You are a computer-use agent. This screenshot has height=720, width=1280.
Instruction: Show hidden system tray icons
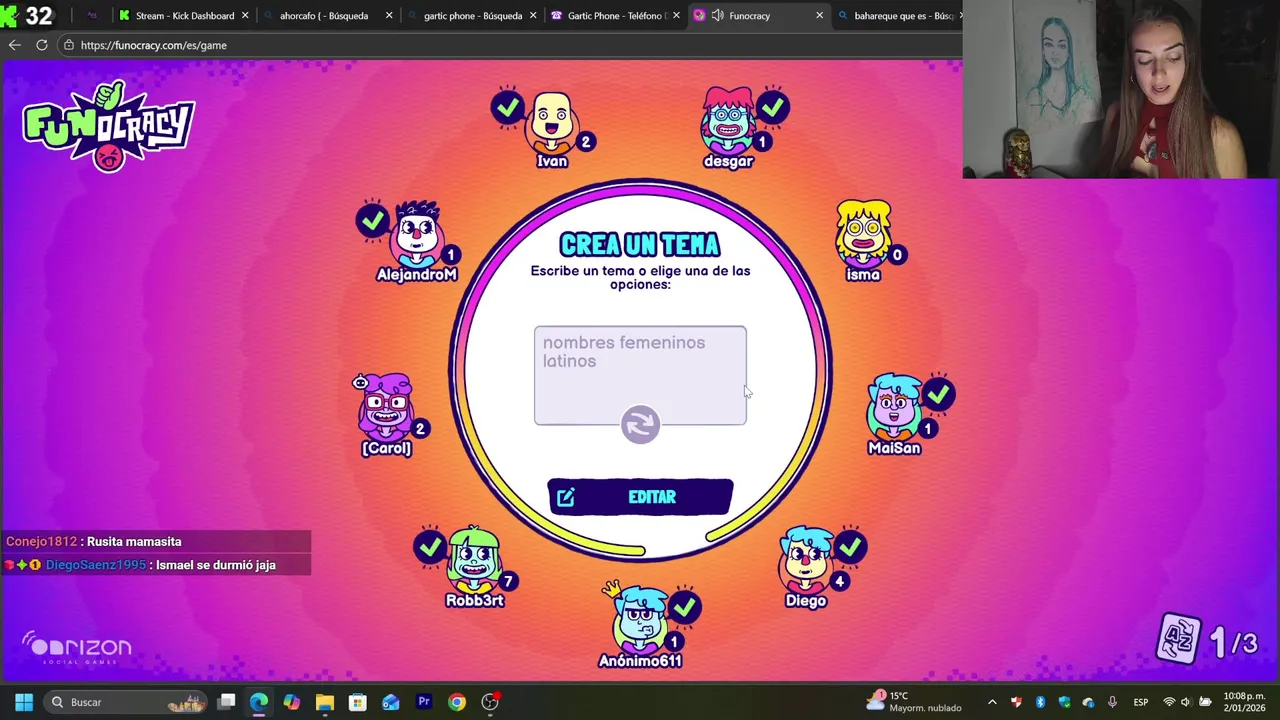click(992, 702)
